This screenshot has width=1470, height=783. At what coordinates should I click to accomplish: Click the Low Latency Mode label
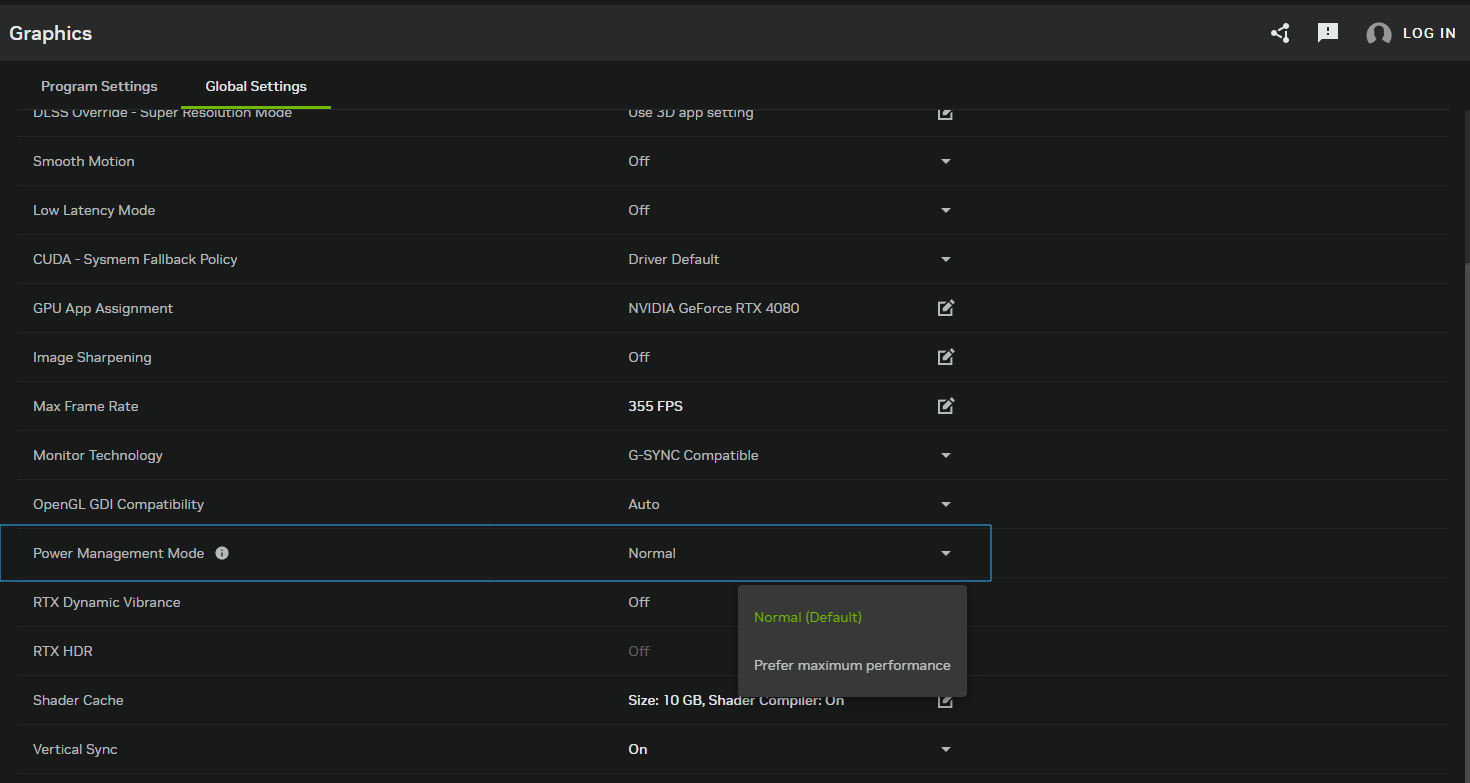(94, 210)
